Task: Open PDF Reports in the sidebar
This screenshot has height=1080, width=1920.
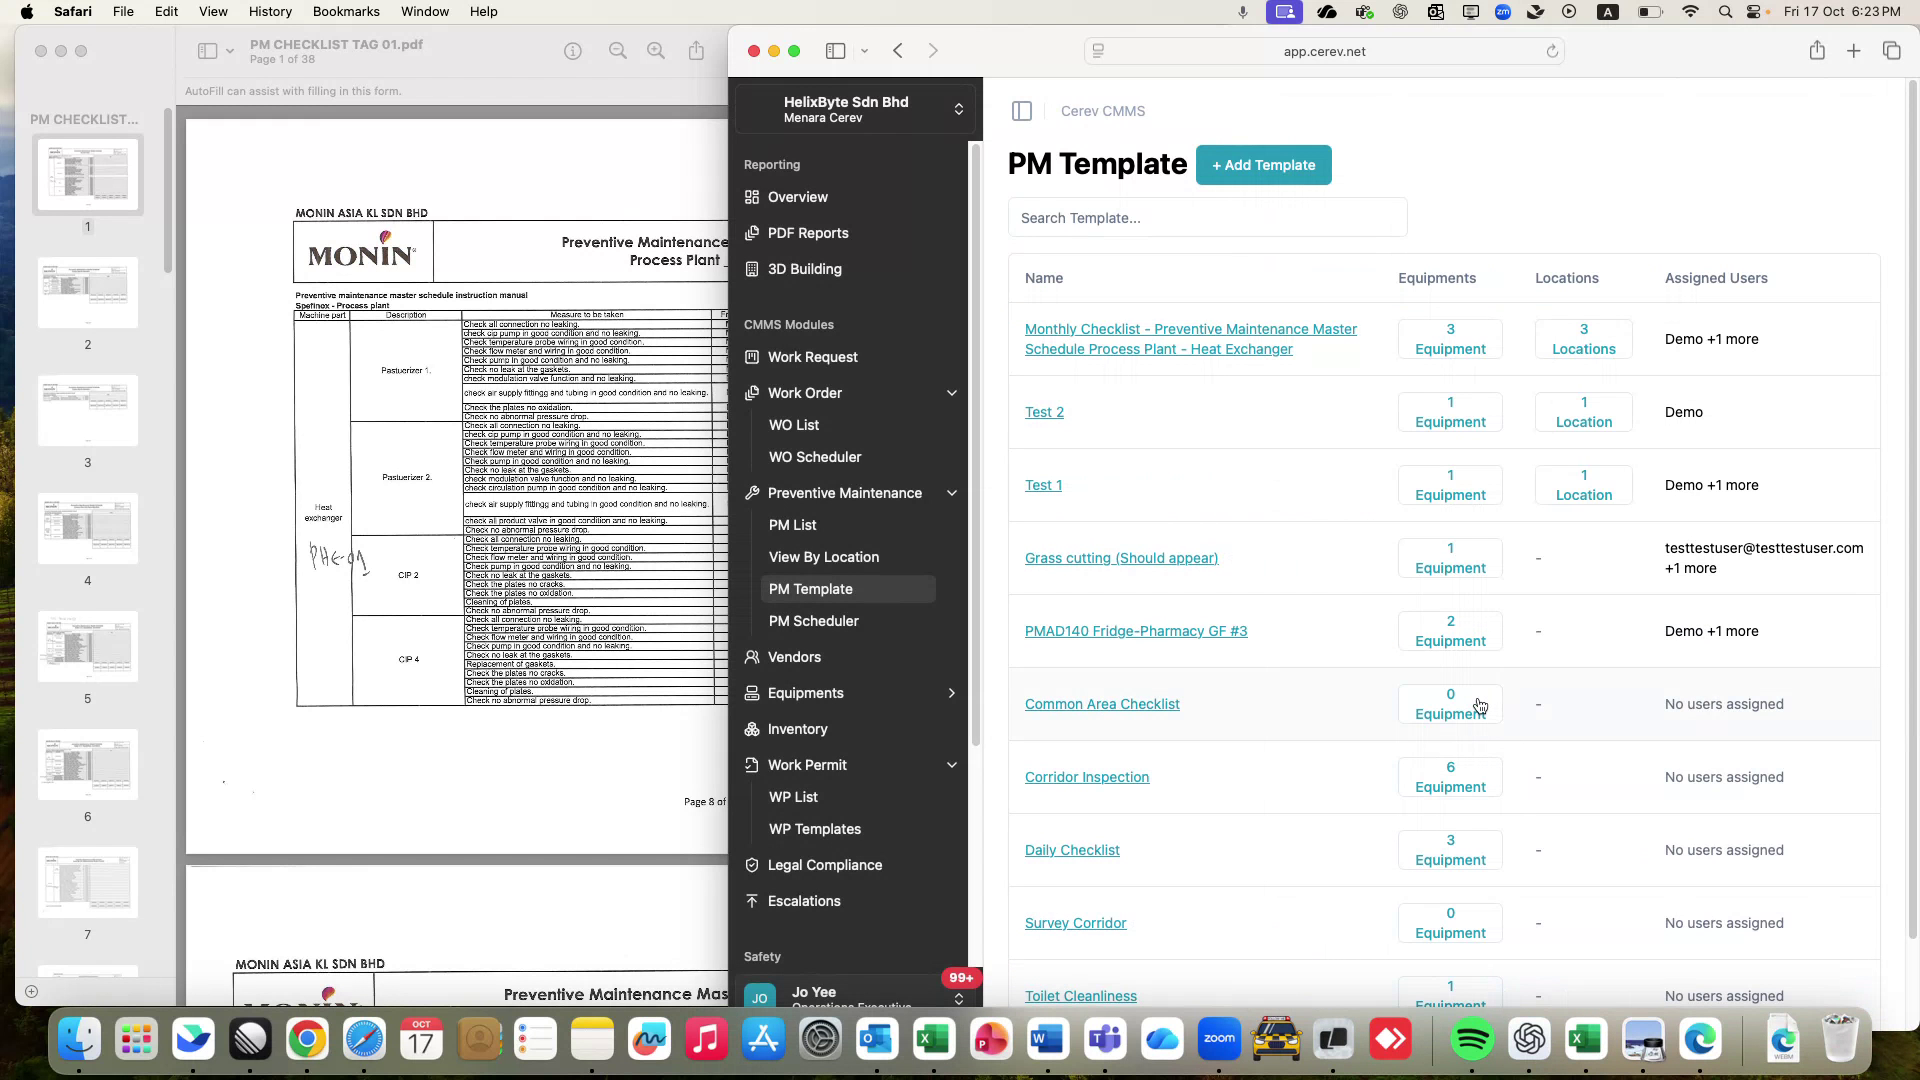Action: 808,233
